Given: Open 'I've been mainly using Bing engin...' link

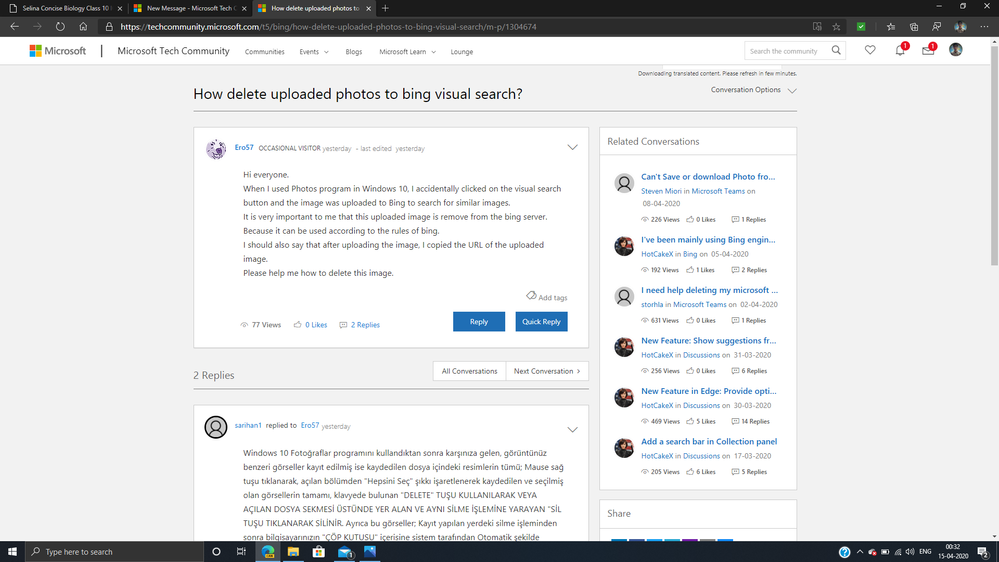Looking at the screenshot, I should pos(708,240).
